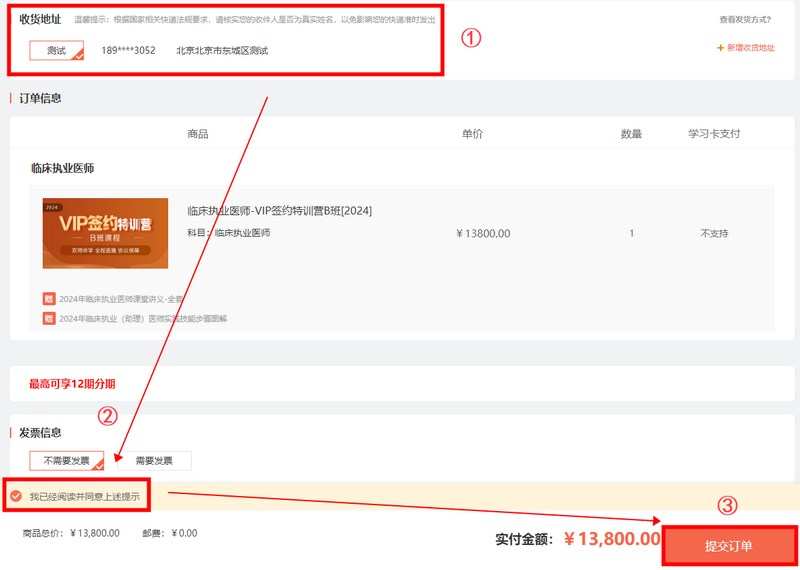The height and width of the screenshot is (570, 800).
Task: Click the circled number ③ annotation
Action: point(728,506)
